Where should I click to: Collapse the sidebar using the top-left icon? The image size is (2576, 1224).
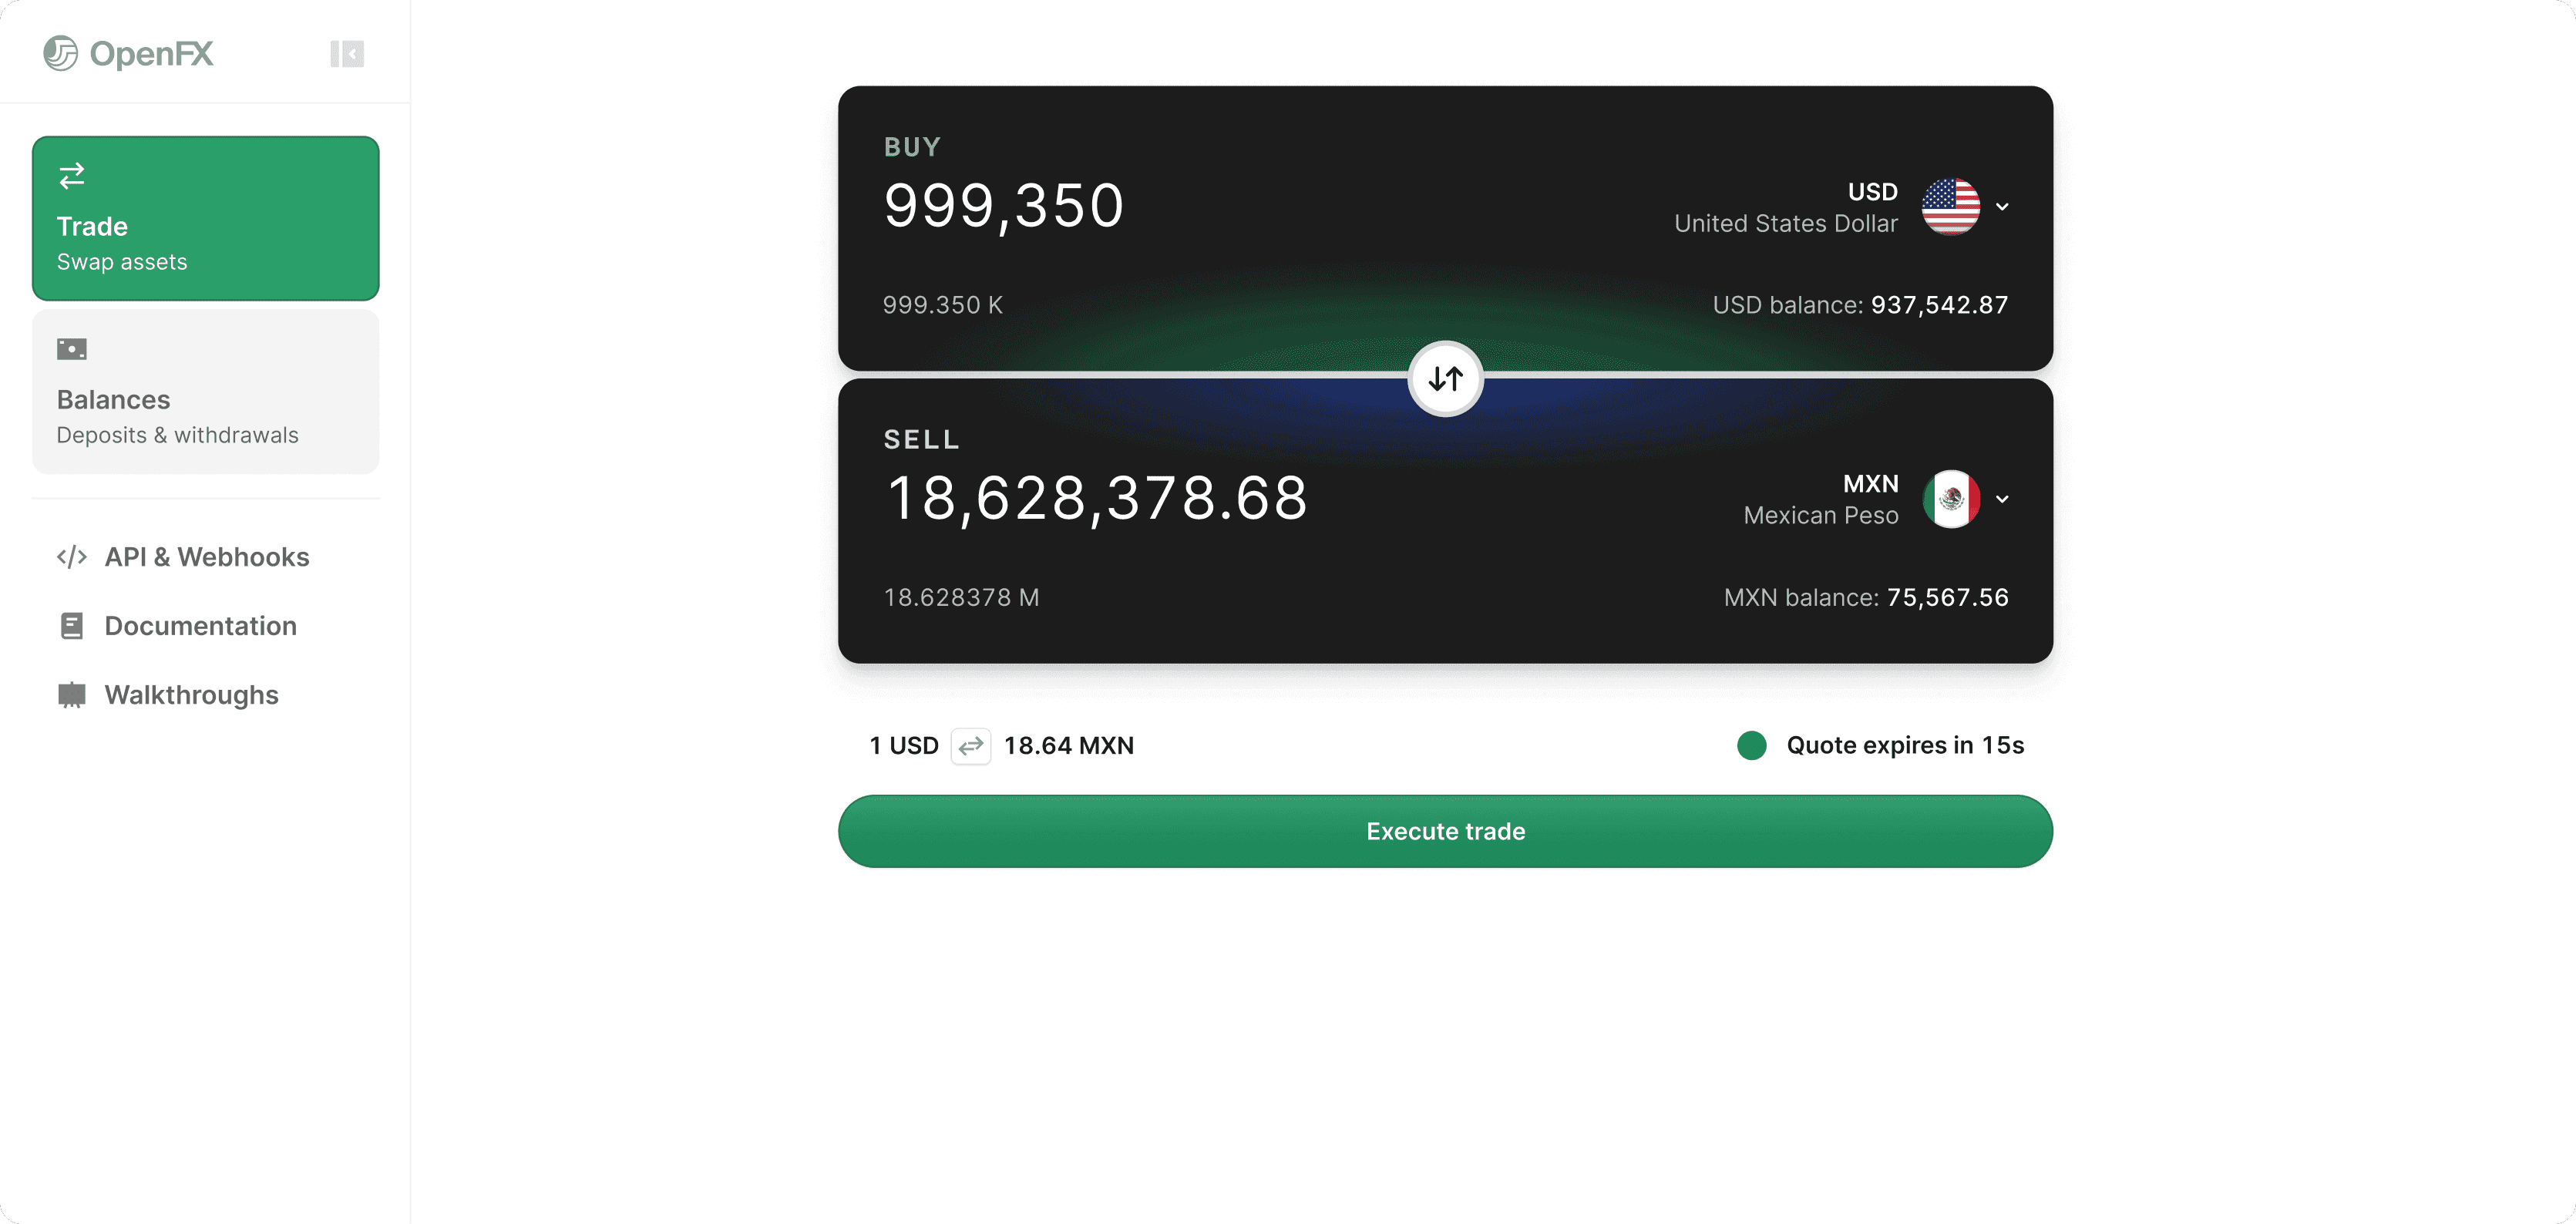(x=347, y=54)
